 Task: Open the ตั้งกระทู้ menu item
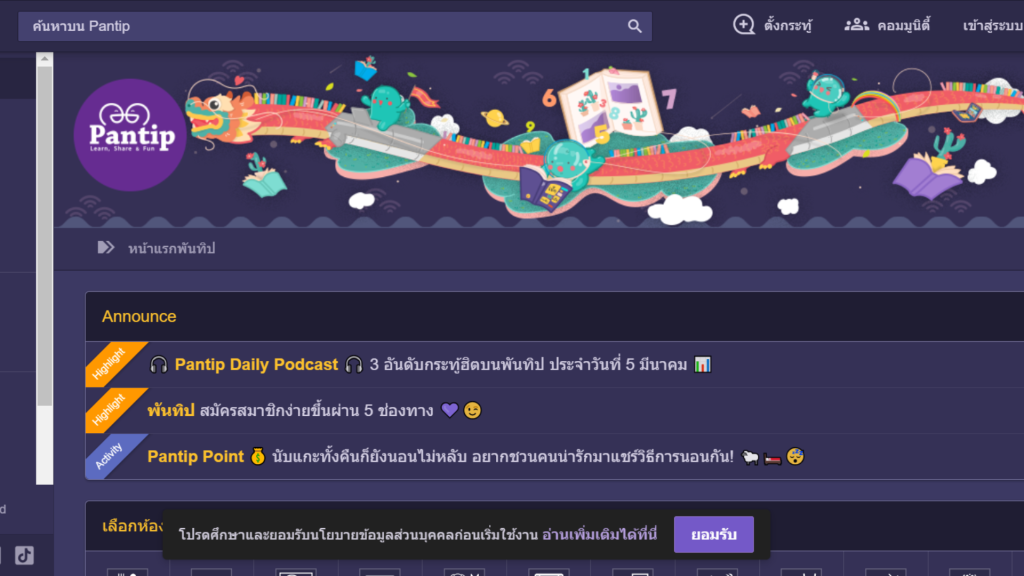(x=788, y=25)
